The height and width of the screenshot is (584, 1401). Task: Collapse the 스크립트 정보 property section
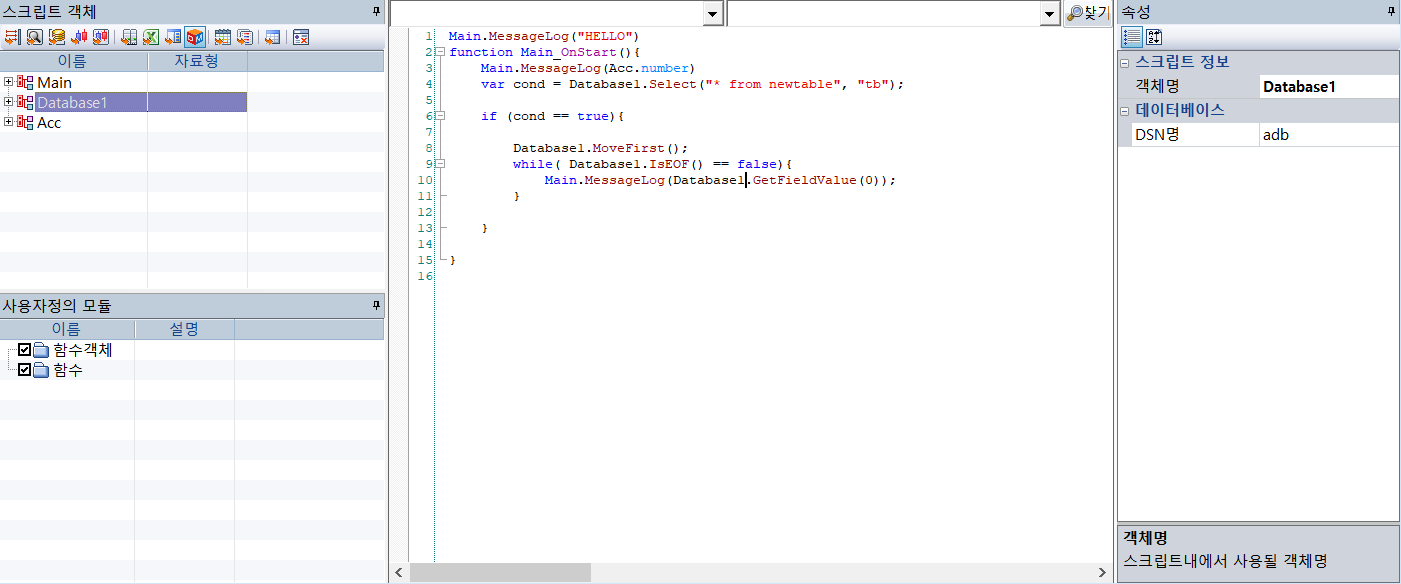(x=1125, y=62)
